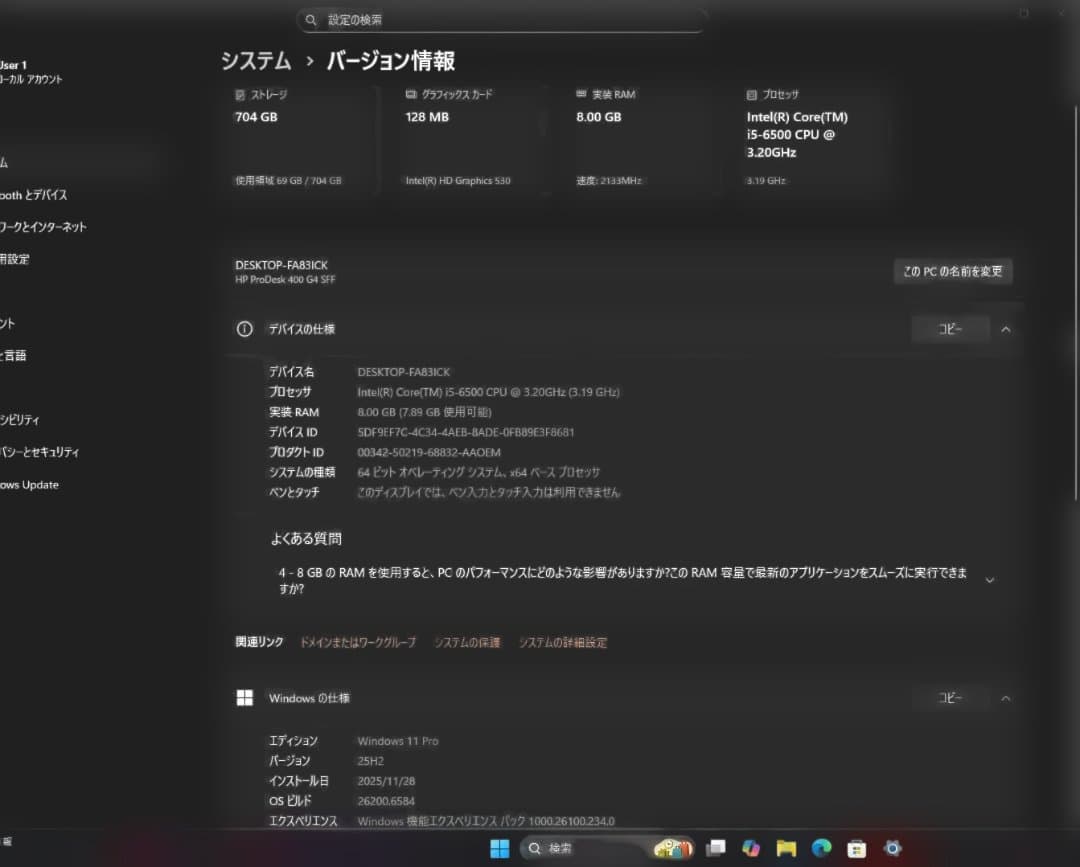Select Windows Update in the sidebar
The width and height of the screenshot is (1080, 867).
tap(30, 484)
